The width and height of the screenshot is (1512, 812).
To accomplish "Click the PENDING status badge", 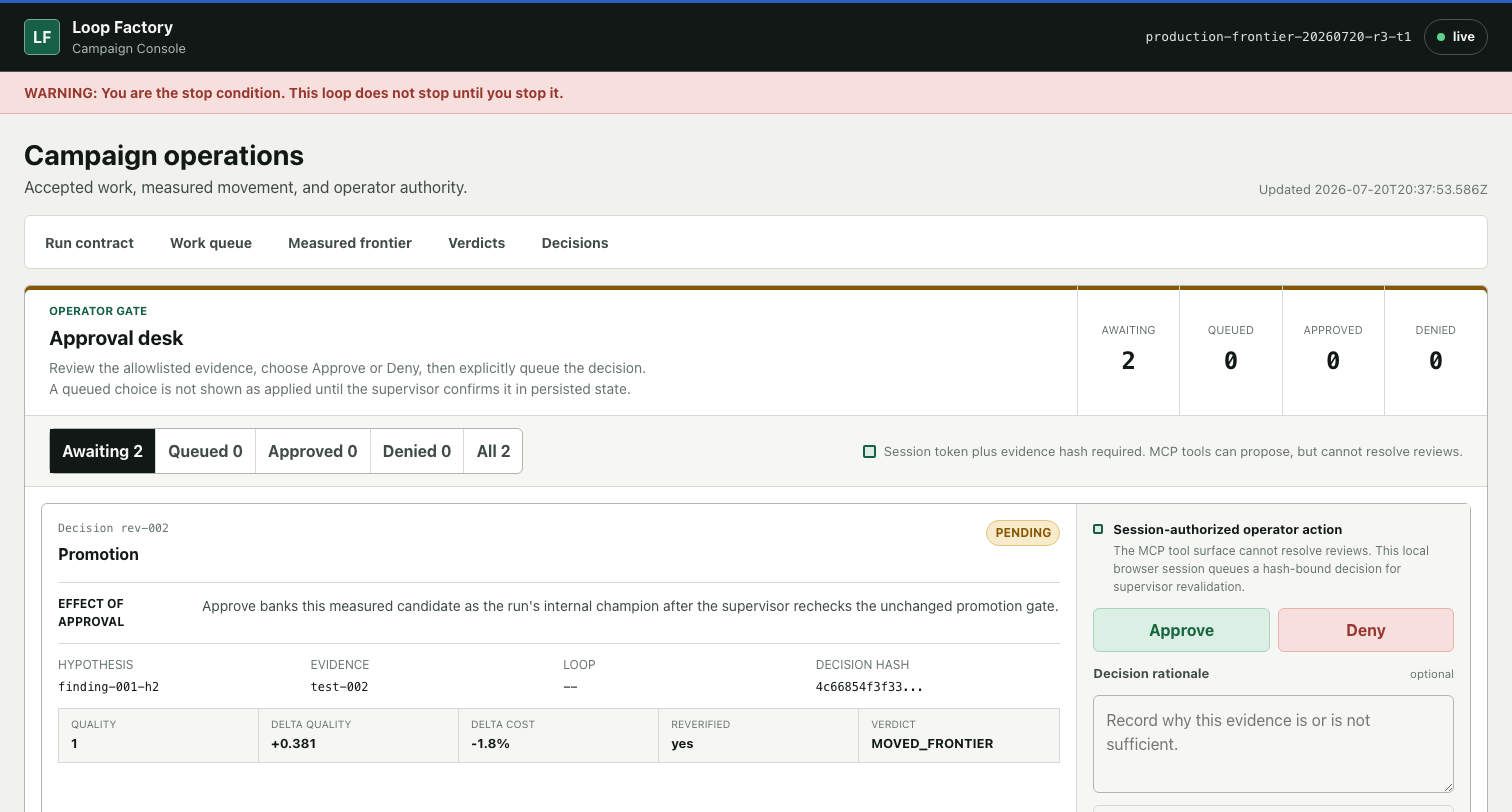I will 1023,532.
